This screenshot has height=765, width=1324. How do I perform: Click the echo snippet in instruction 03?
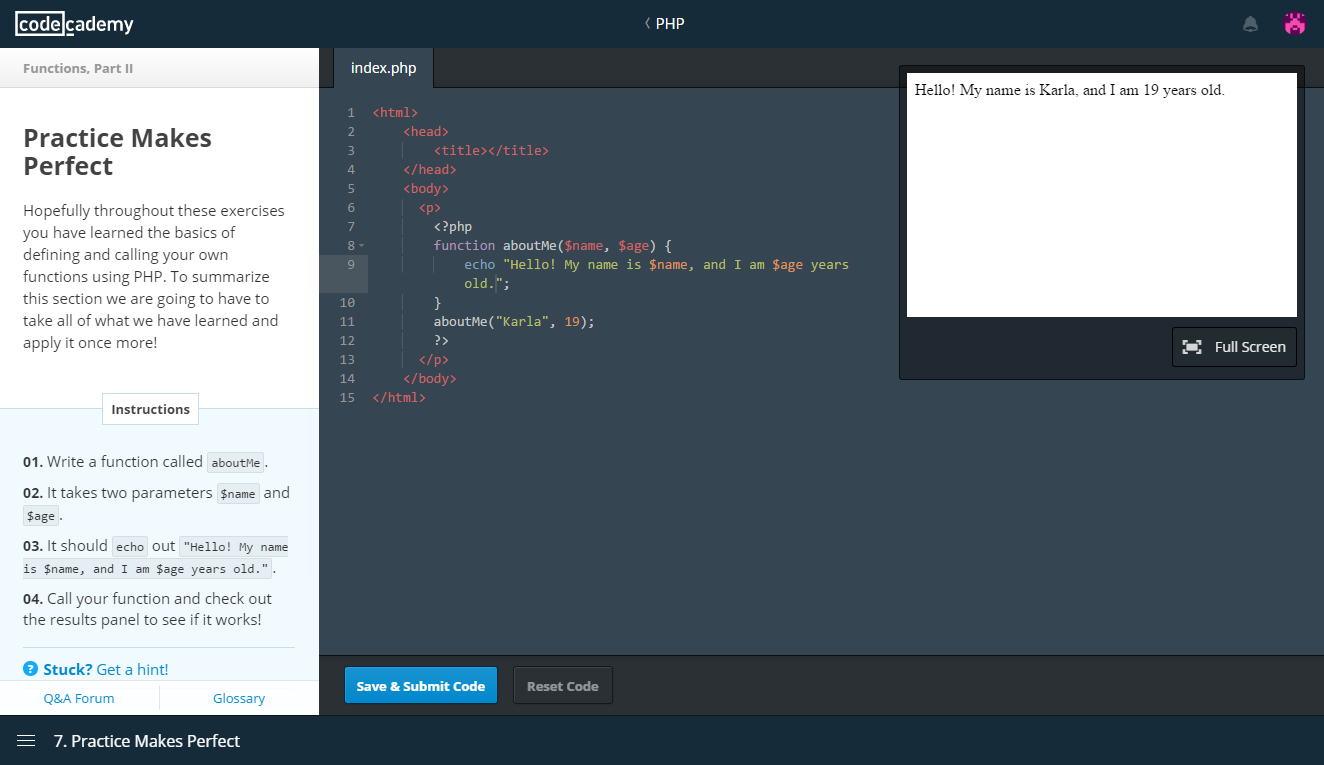(x=130, y=547)
